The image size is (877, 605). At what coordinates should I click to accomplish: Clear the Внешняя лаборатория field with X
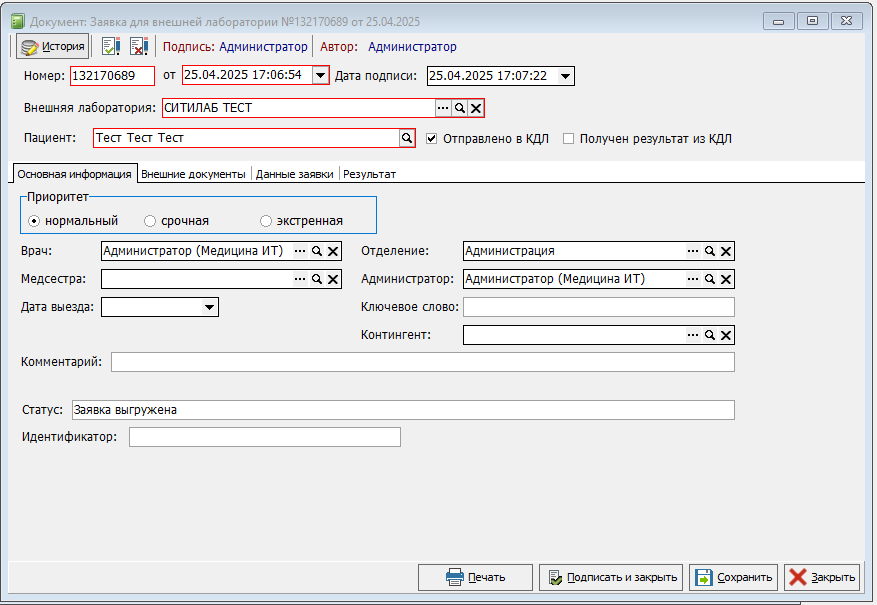click(476, 108)
